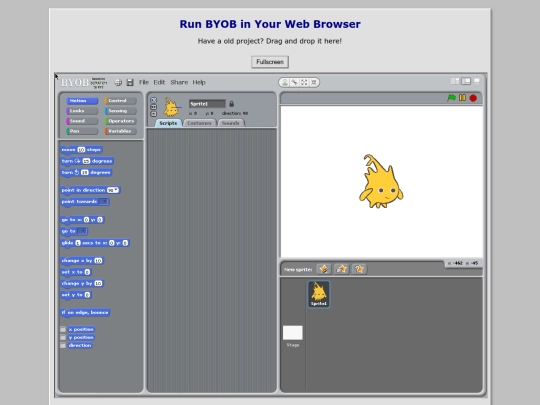540x405 pixels.
Task: Open the go to block dropdown
Action: [x=82, y=231]
